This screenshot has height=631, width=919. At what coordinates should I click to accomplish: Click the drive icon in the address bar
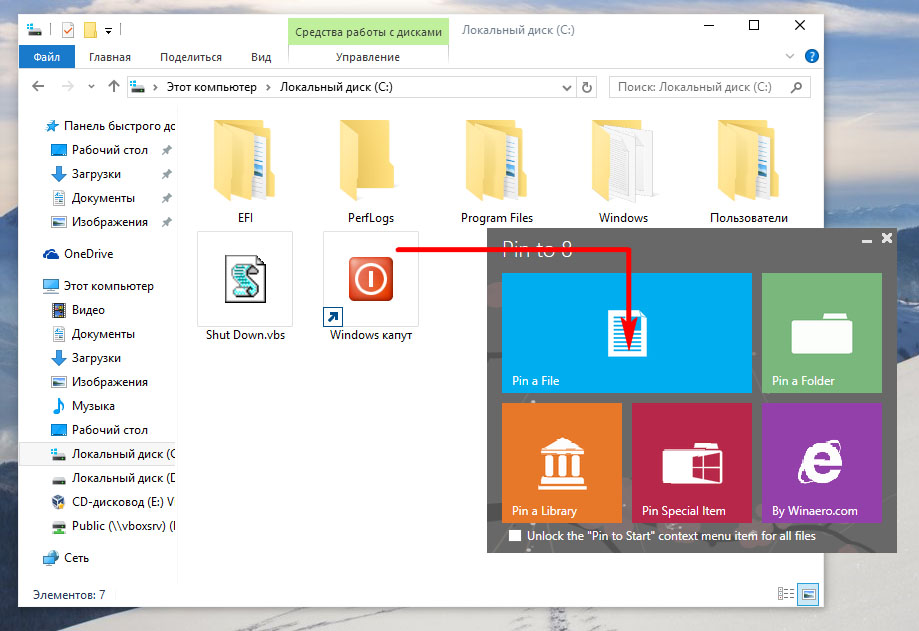point(137,87)
